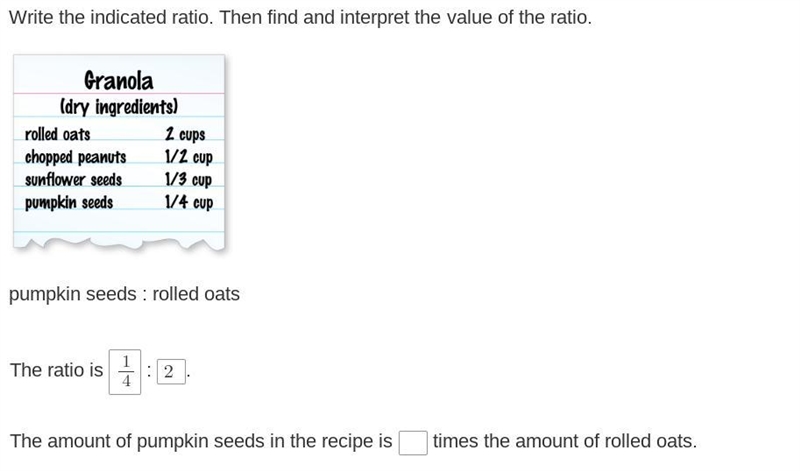
Task: Click the "chopped peanuts" ingredient label
Action: [x=76, y=157]
